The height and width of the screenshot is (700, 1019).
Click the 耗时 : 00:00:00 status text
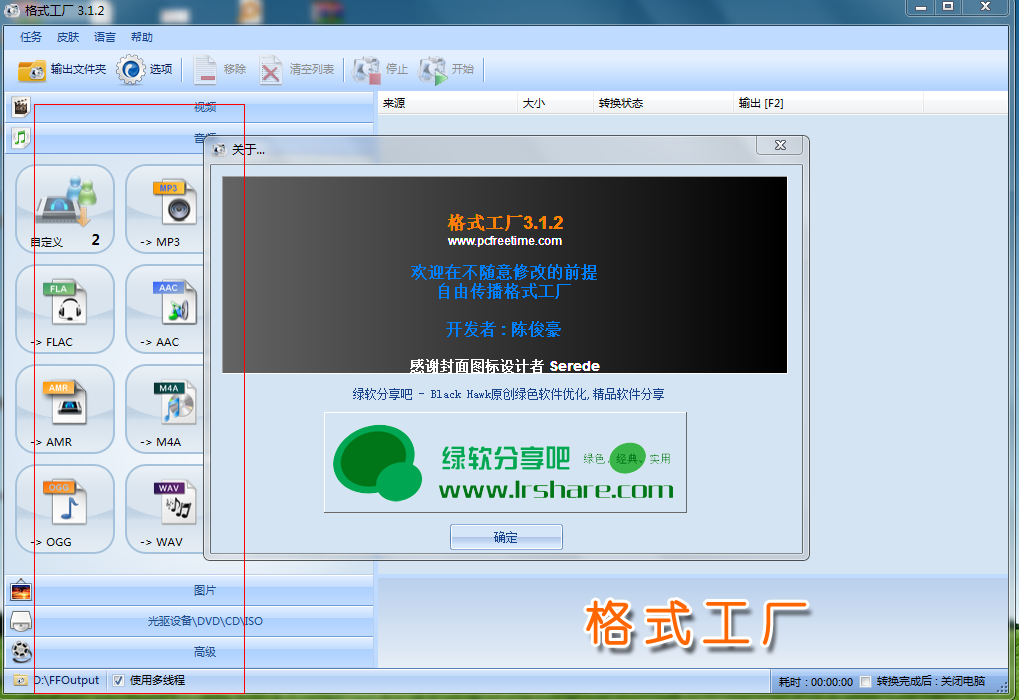point(816,682)
